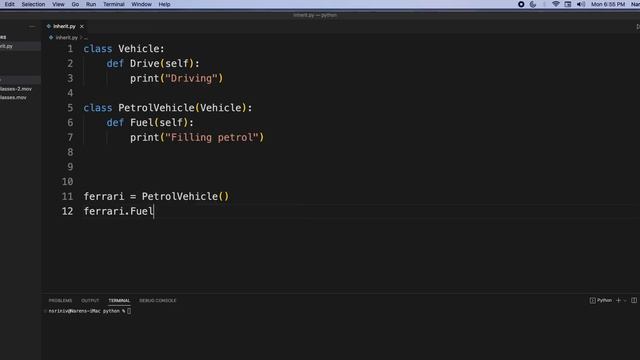
Task: Open the Go menu
Action: pyautogui.click(x=75, y=4)
